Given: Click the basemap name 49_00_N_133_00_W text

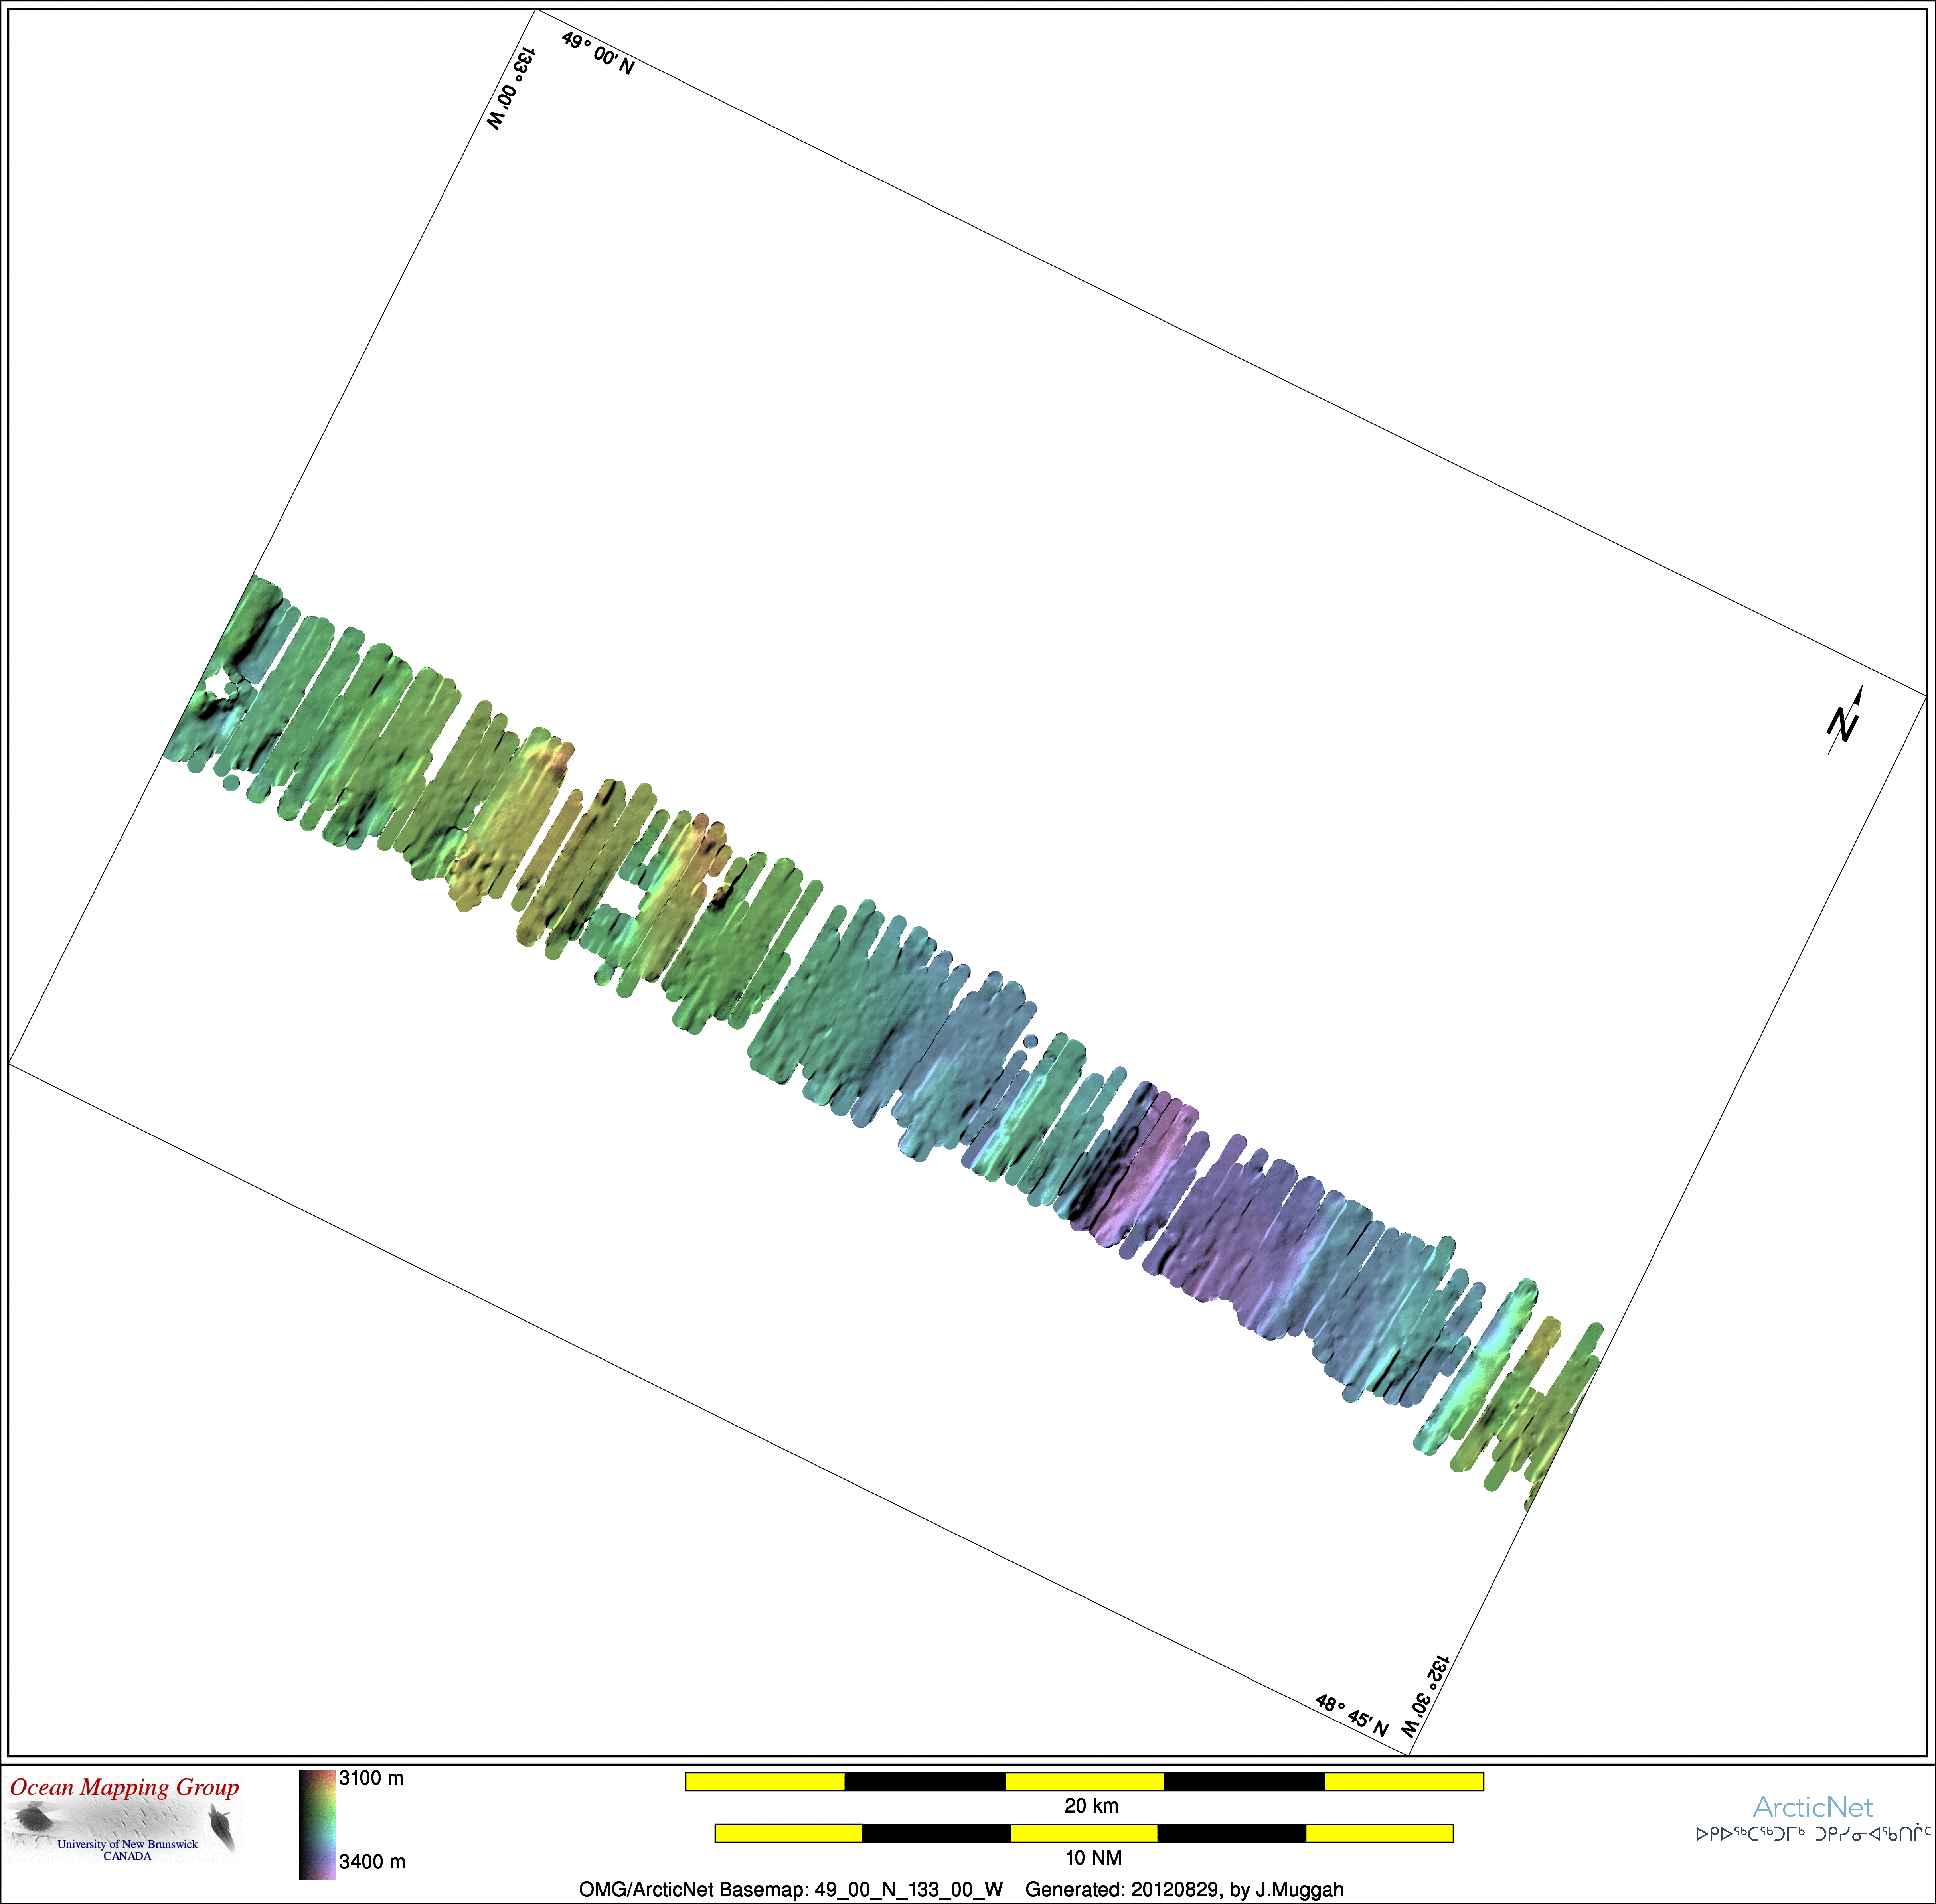Looking at the screenshot, I should (908, 1889).
